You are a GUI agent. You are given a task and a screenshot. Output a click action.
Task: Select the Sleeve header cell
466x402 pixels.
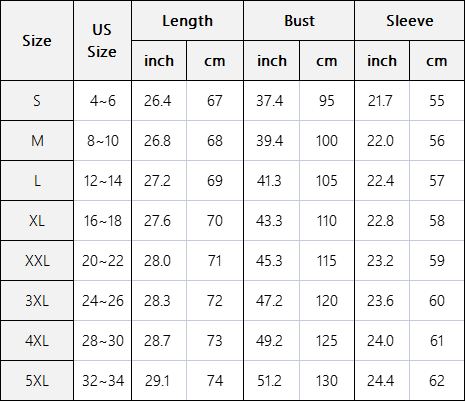coord(410,21)
